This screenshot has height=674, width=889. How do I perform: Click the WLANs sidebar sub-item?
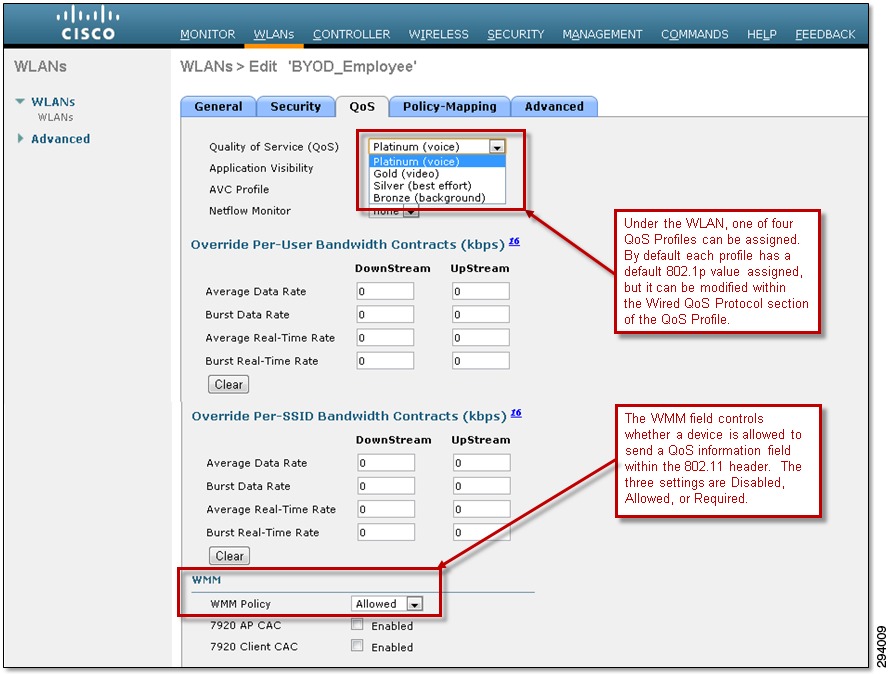(56, 117)
